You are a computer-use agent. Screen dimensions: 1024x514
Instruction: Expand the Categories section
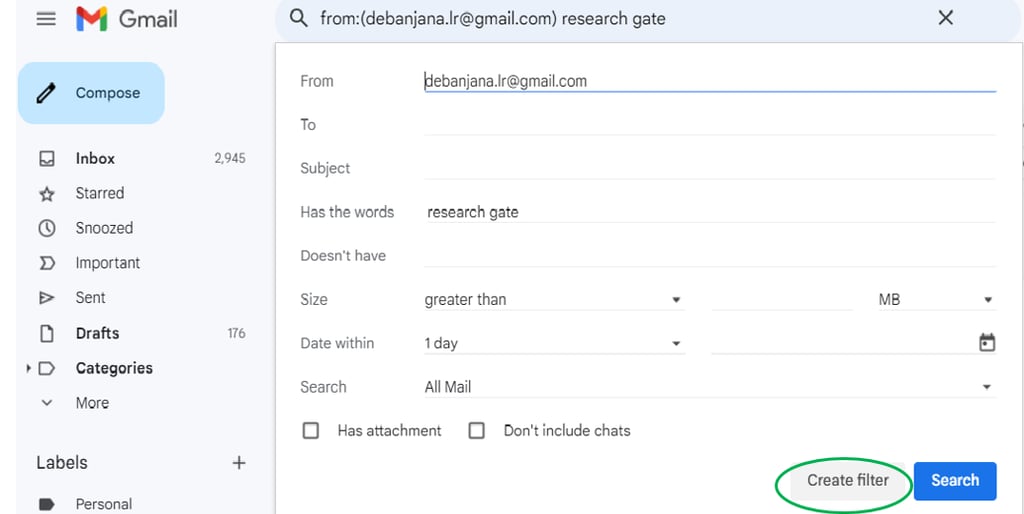pos(29,368)
